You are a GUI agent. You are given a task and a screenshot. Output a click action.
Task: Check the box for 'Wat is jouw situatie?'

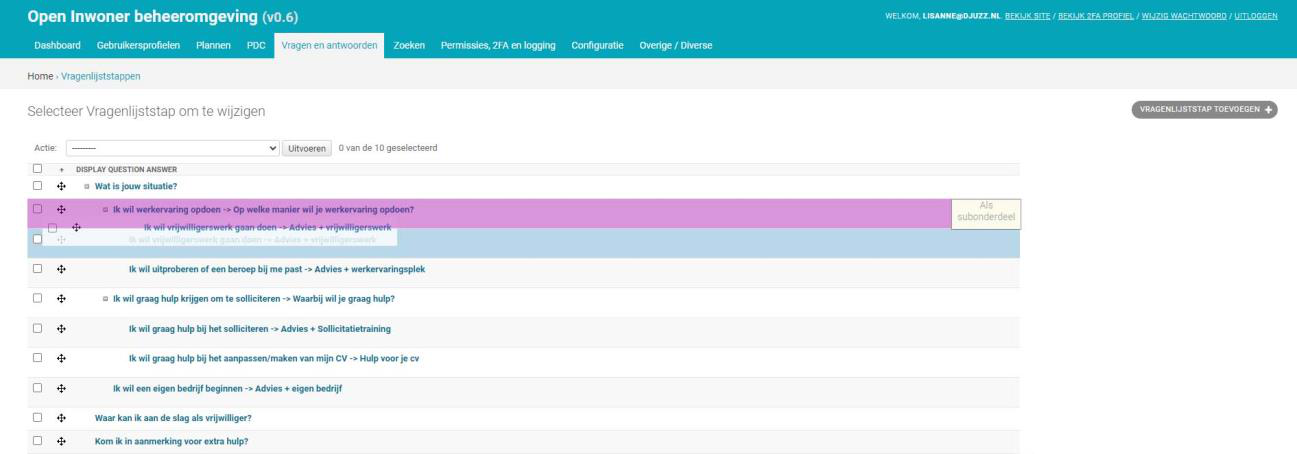point(37,186)
